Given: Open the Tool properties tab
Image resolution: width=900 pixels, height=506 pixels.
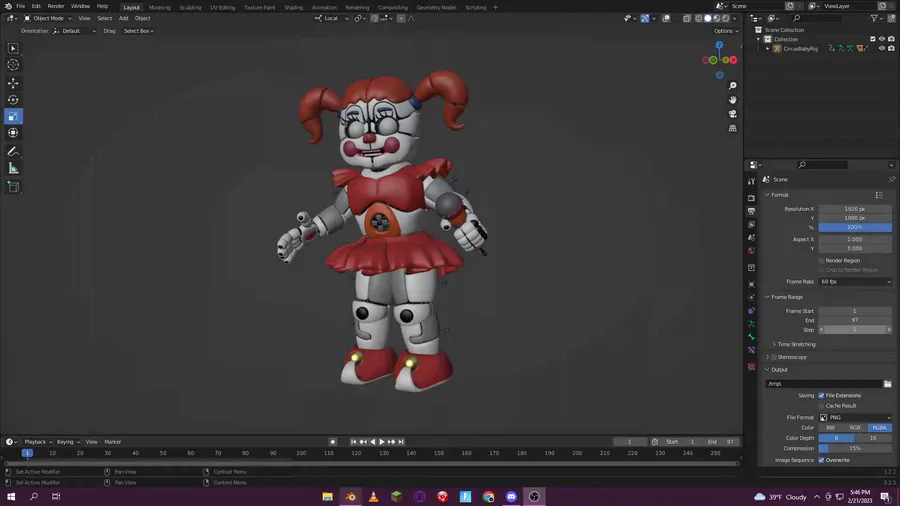Looking at the screenshot, I should (751, 181).
